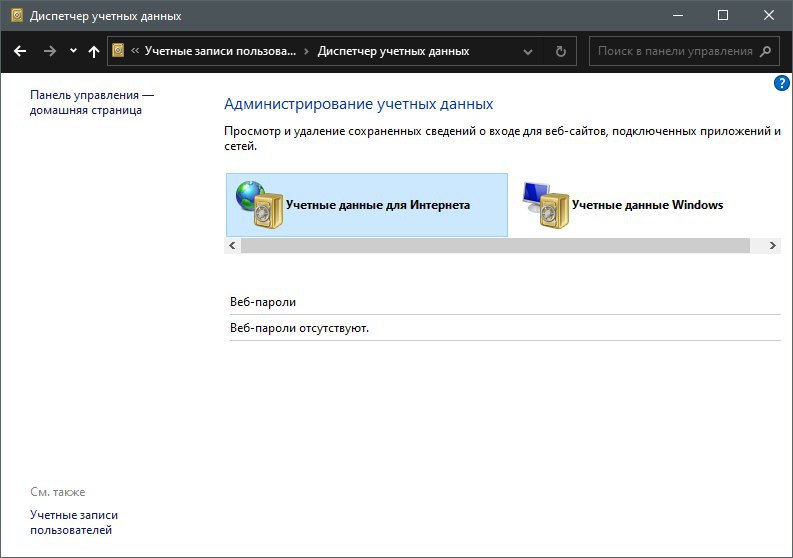Open the recent locations dropdown arrow
This screenshot has width=793, height=558.
(x=73, y=51)
